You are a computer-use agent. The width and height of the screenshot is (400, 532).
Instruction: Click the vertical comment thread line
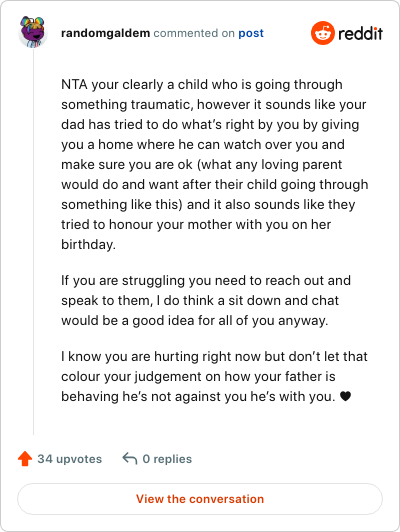click(x=33, y=242)
